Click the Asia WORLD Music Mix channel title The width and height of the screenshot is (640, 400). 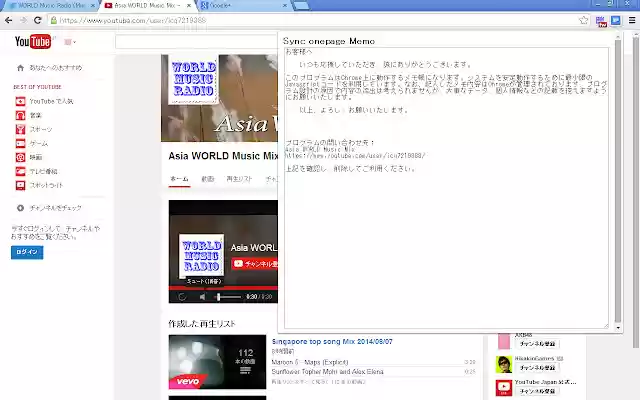pos(223,156)
